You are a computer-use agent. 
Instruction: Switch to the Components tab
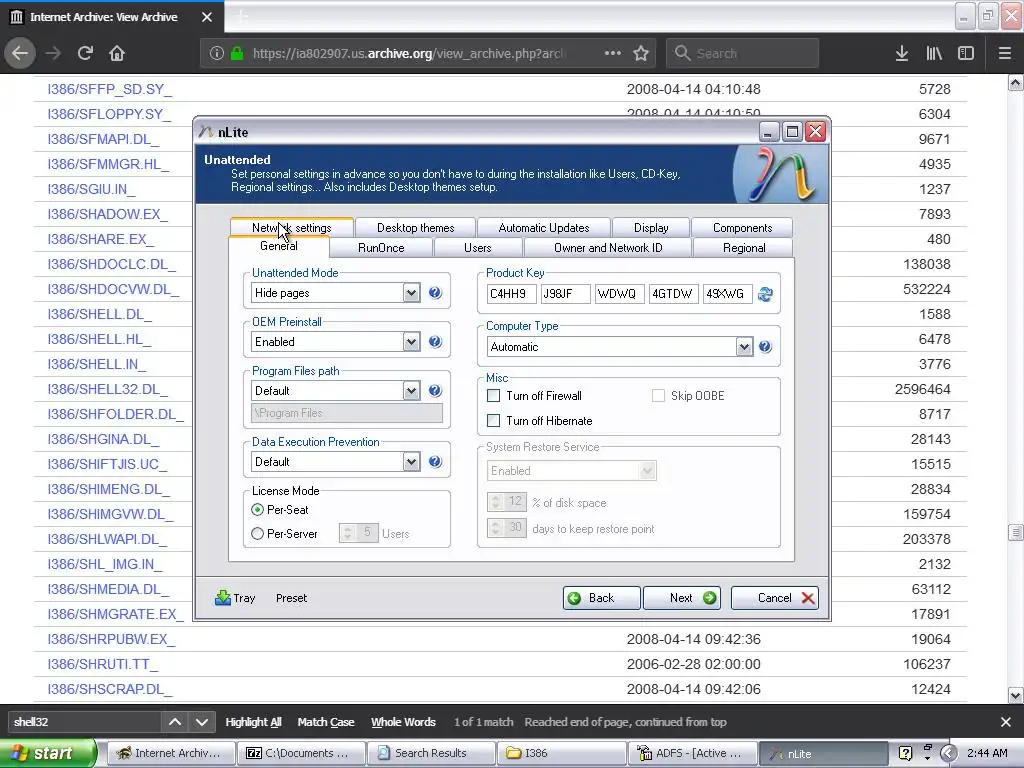tap(743, 227)
